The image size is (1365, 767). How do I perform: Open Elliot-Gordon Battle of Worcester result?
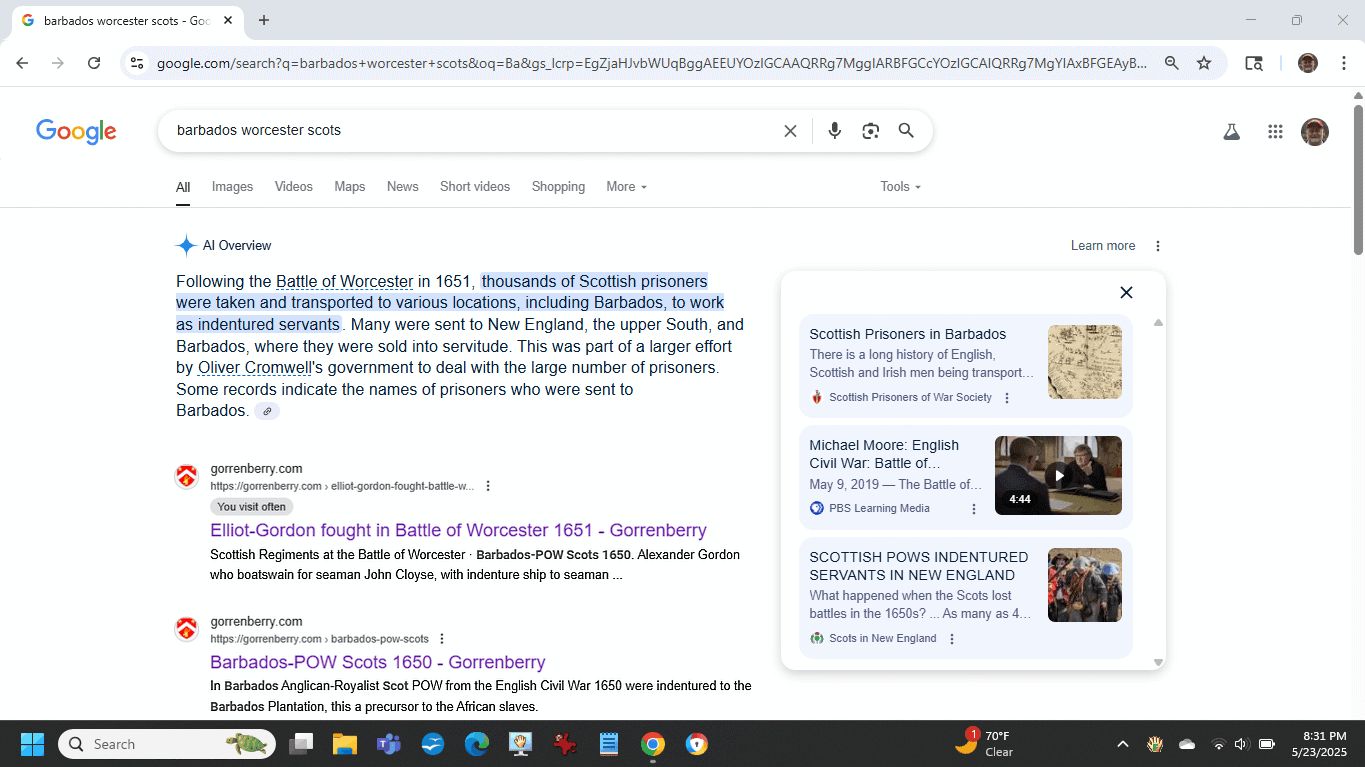click(x=458, y=530)
